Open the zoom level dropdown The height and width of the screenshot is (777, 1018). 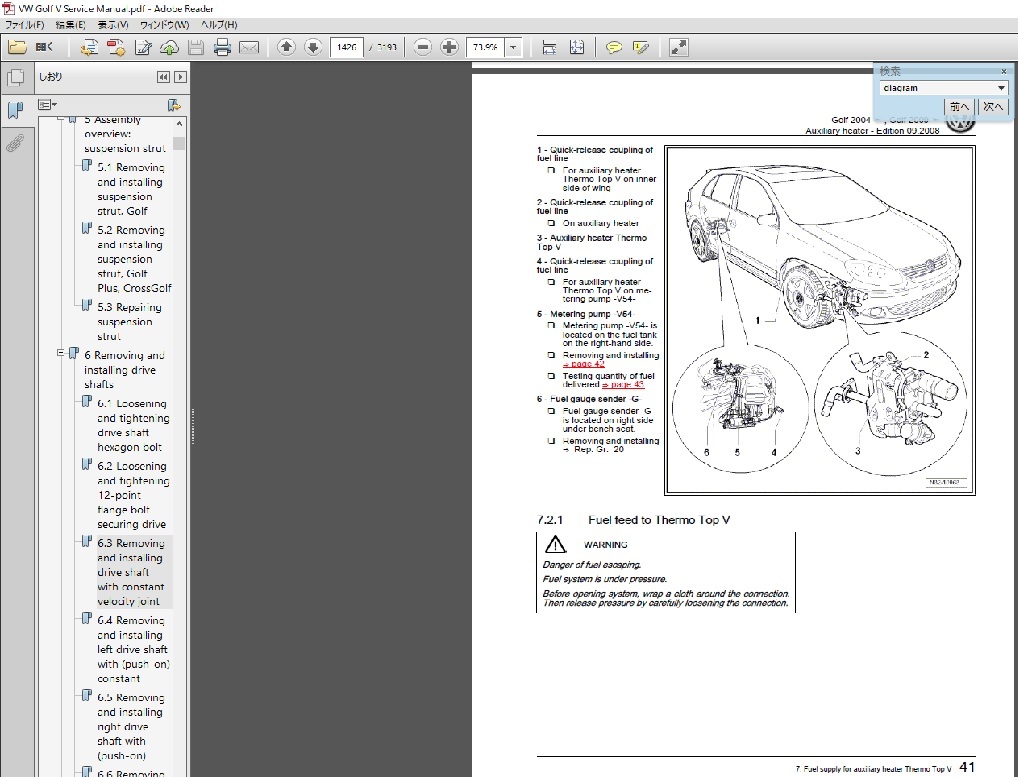click(513, 47)
